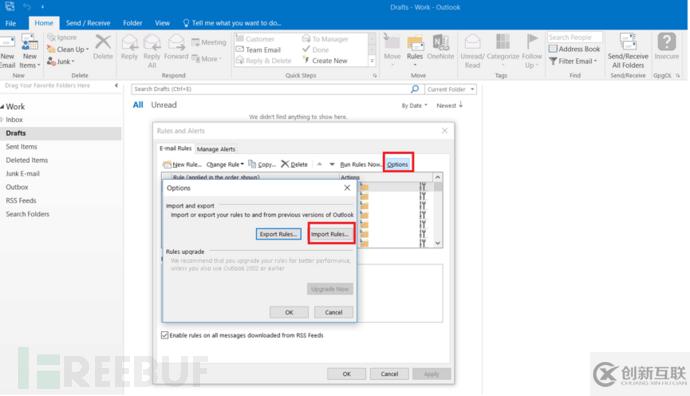This screenshot has width=690, height=396.
Task: Open the View ribbon tab
Action: click(x=162, y=23)
